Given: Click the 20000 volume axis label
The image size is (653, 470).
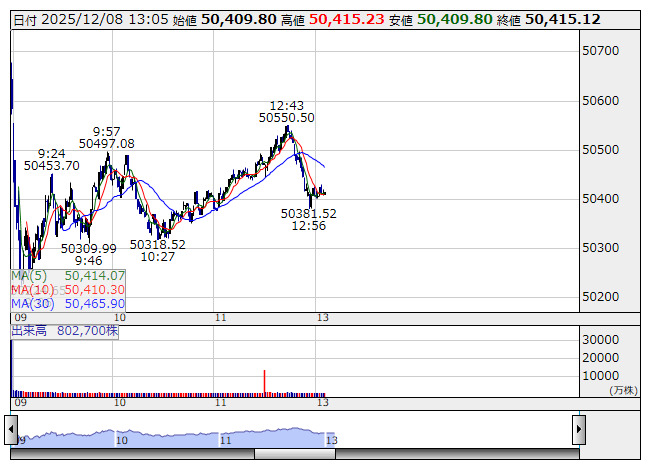Looking at the screenshot, I should [601, 358].
